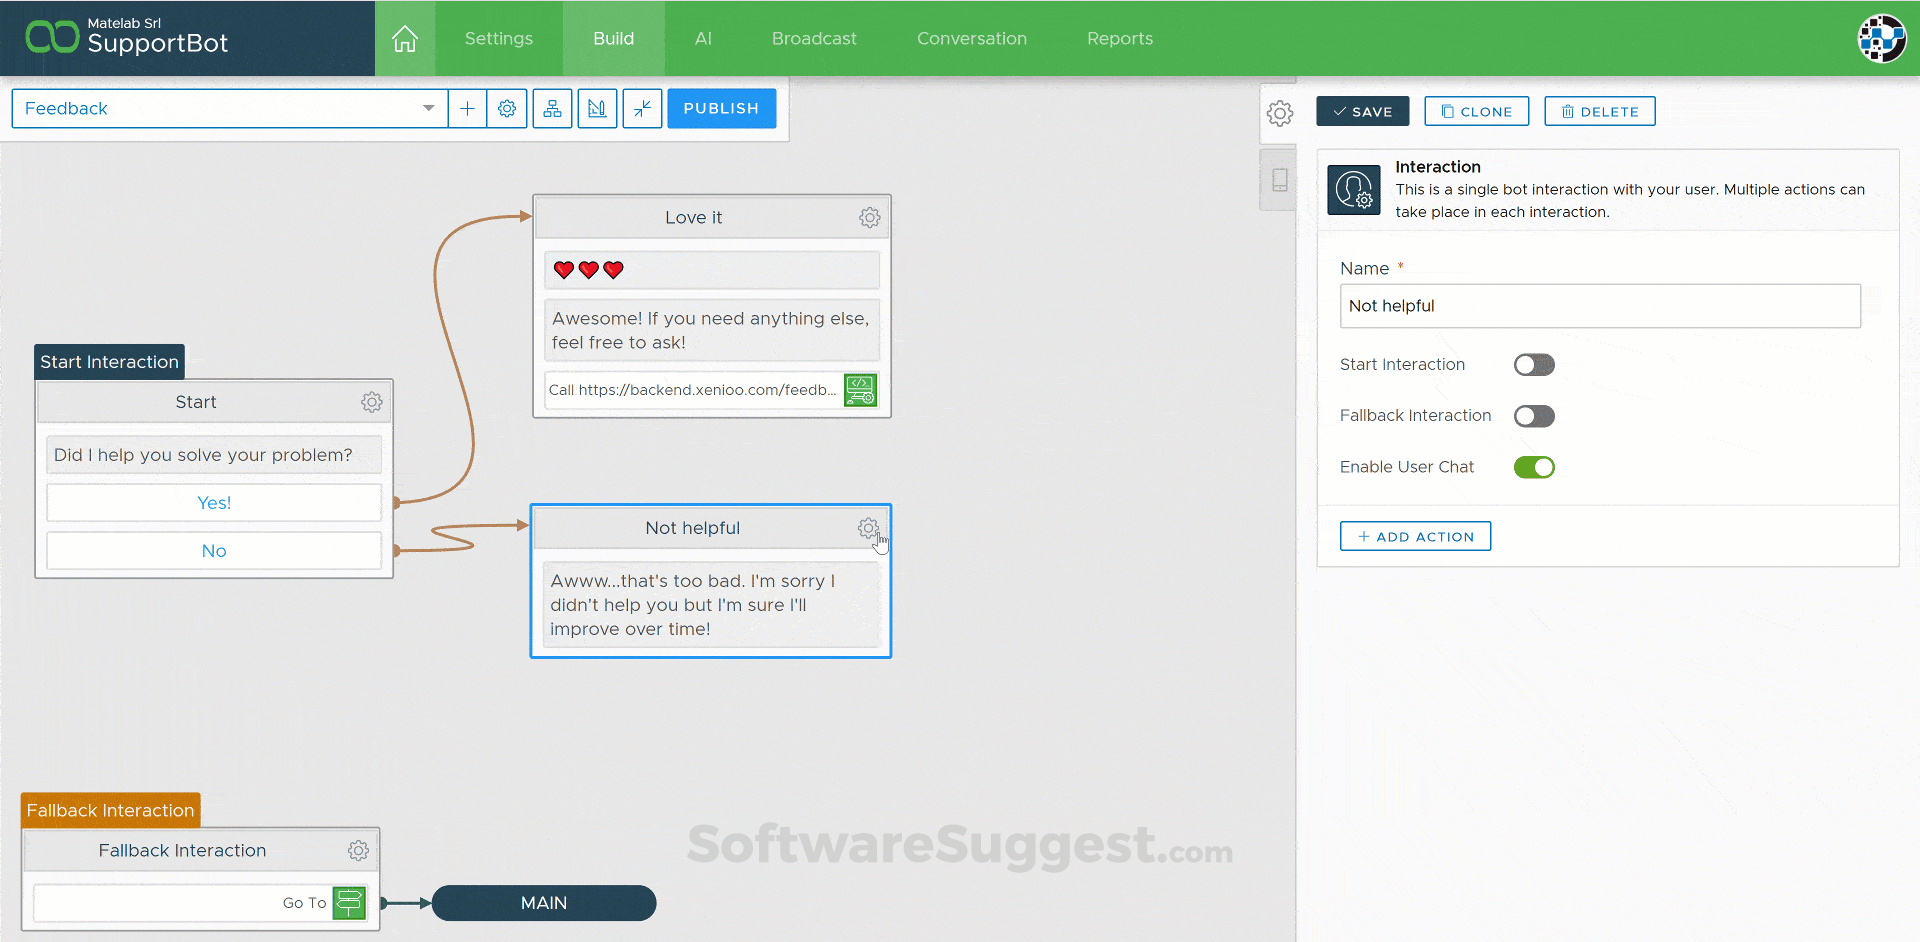Select the design ruler-and-pencil toolbar icon
This screenshot has height=942, width=1920.
pos(597,108)
